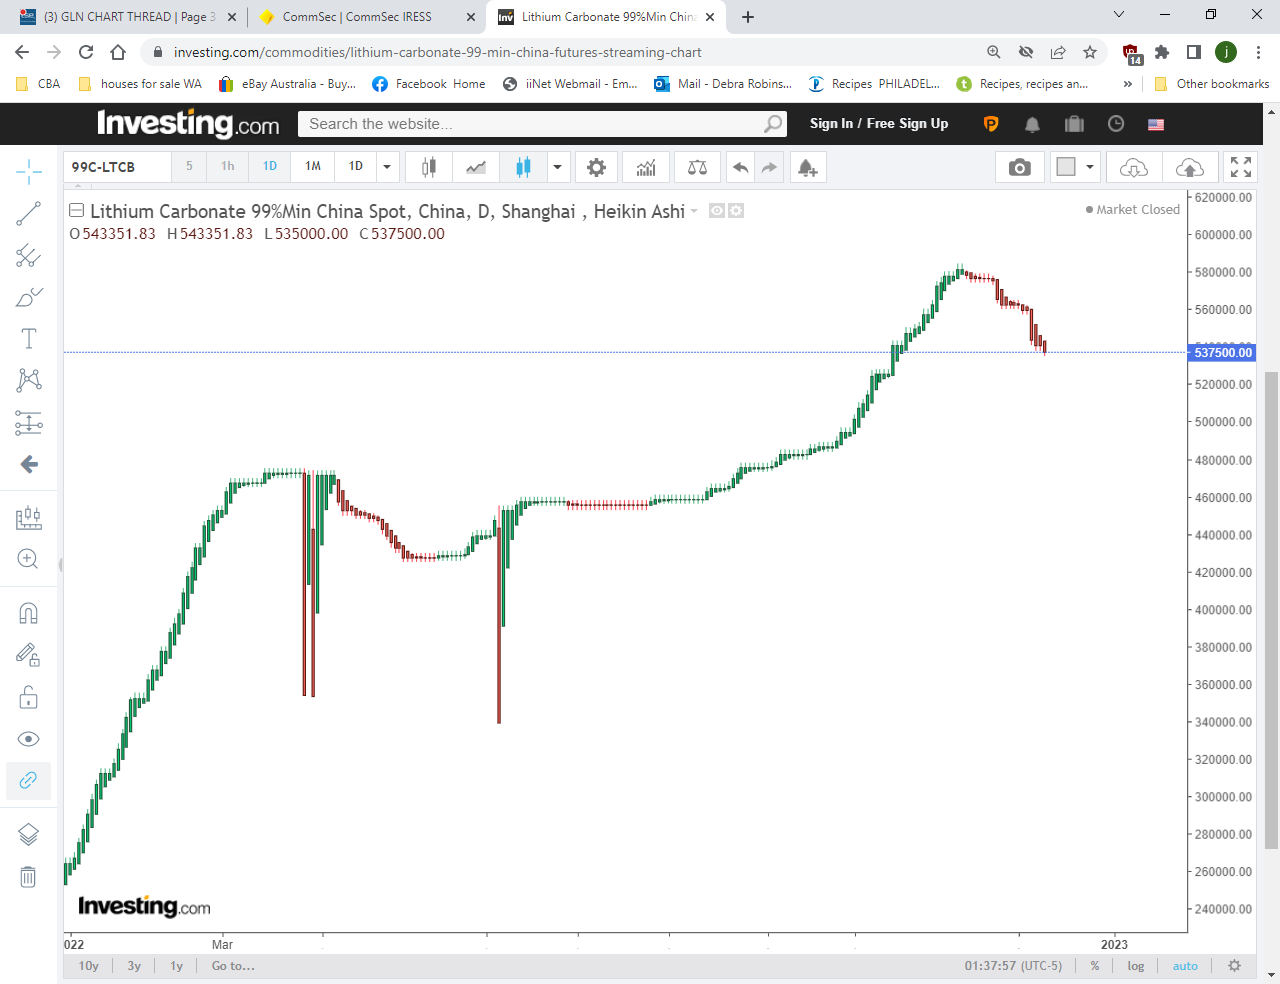
Task: Switch to the CommSec IRESS browser tab
Action: [357, 17]
